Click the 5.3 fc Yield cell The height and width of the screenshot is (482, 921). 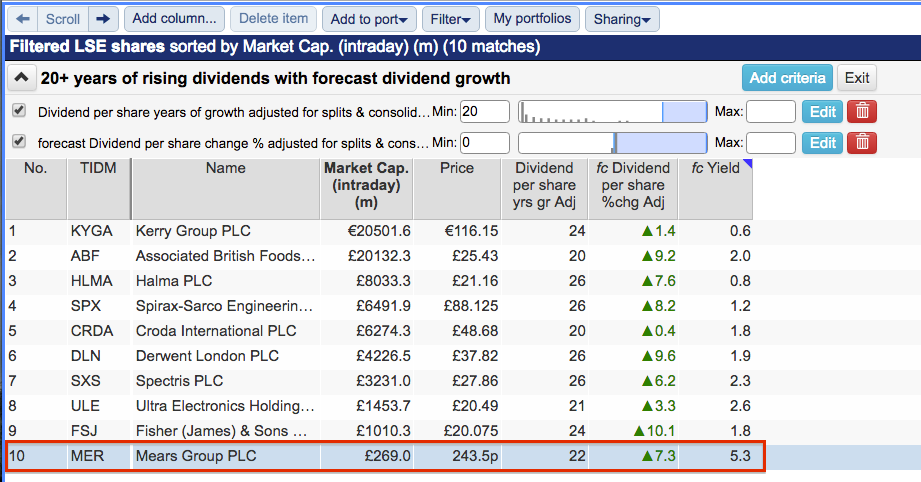[x=715, y=456]
